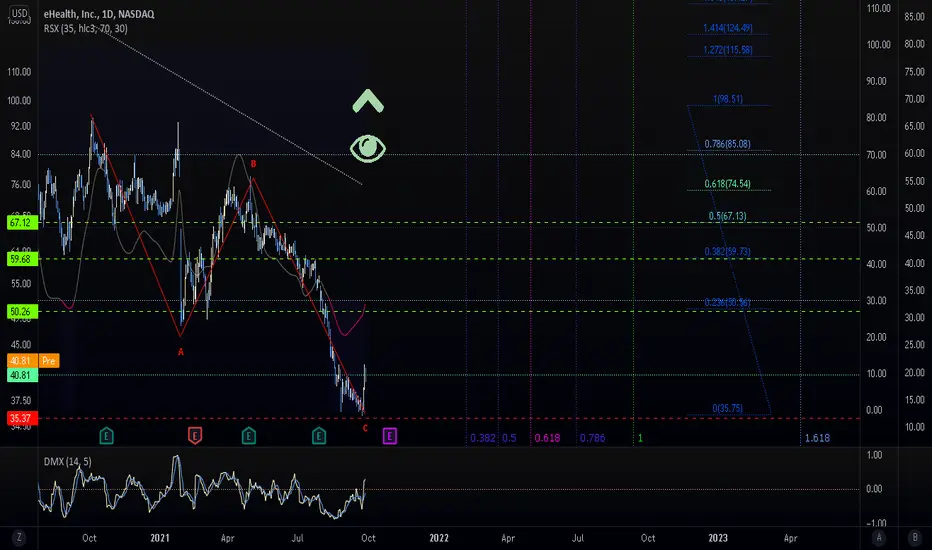Click the green 50.26 price label

21,311
